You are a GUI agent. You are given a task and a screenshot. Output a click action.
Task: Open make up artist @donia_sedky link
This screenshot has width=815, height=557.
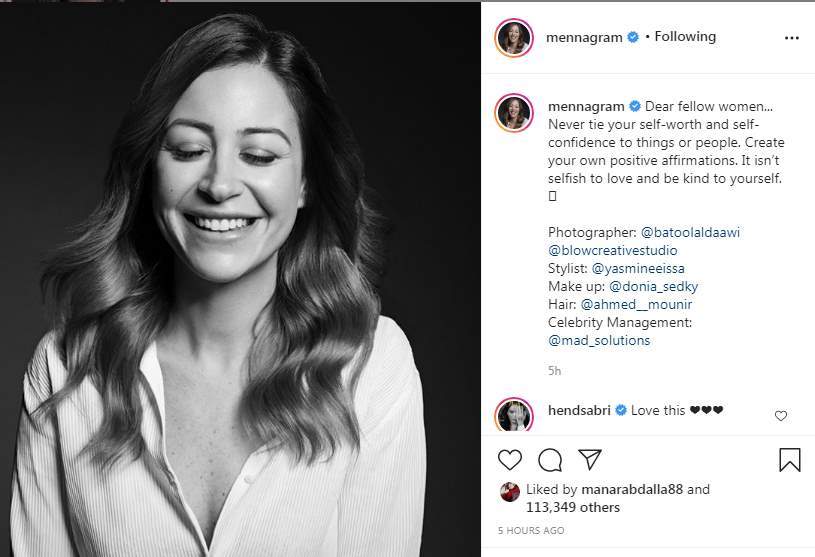pyautogui.click(x=652, y=286)
